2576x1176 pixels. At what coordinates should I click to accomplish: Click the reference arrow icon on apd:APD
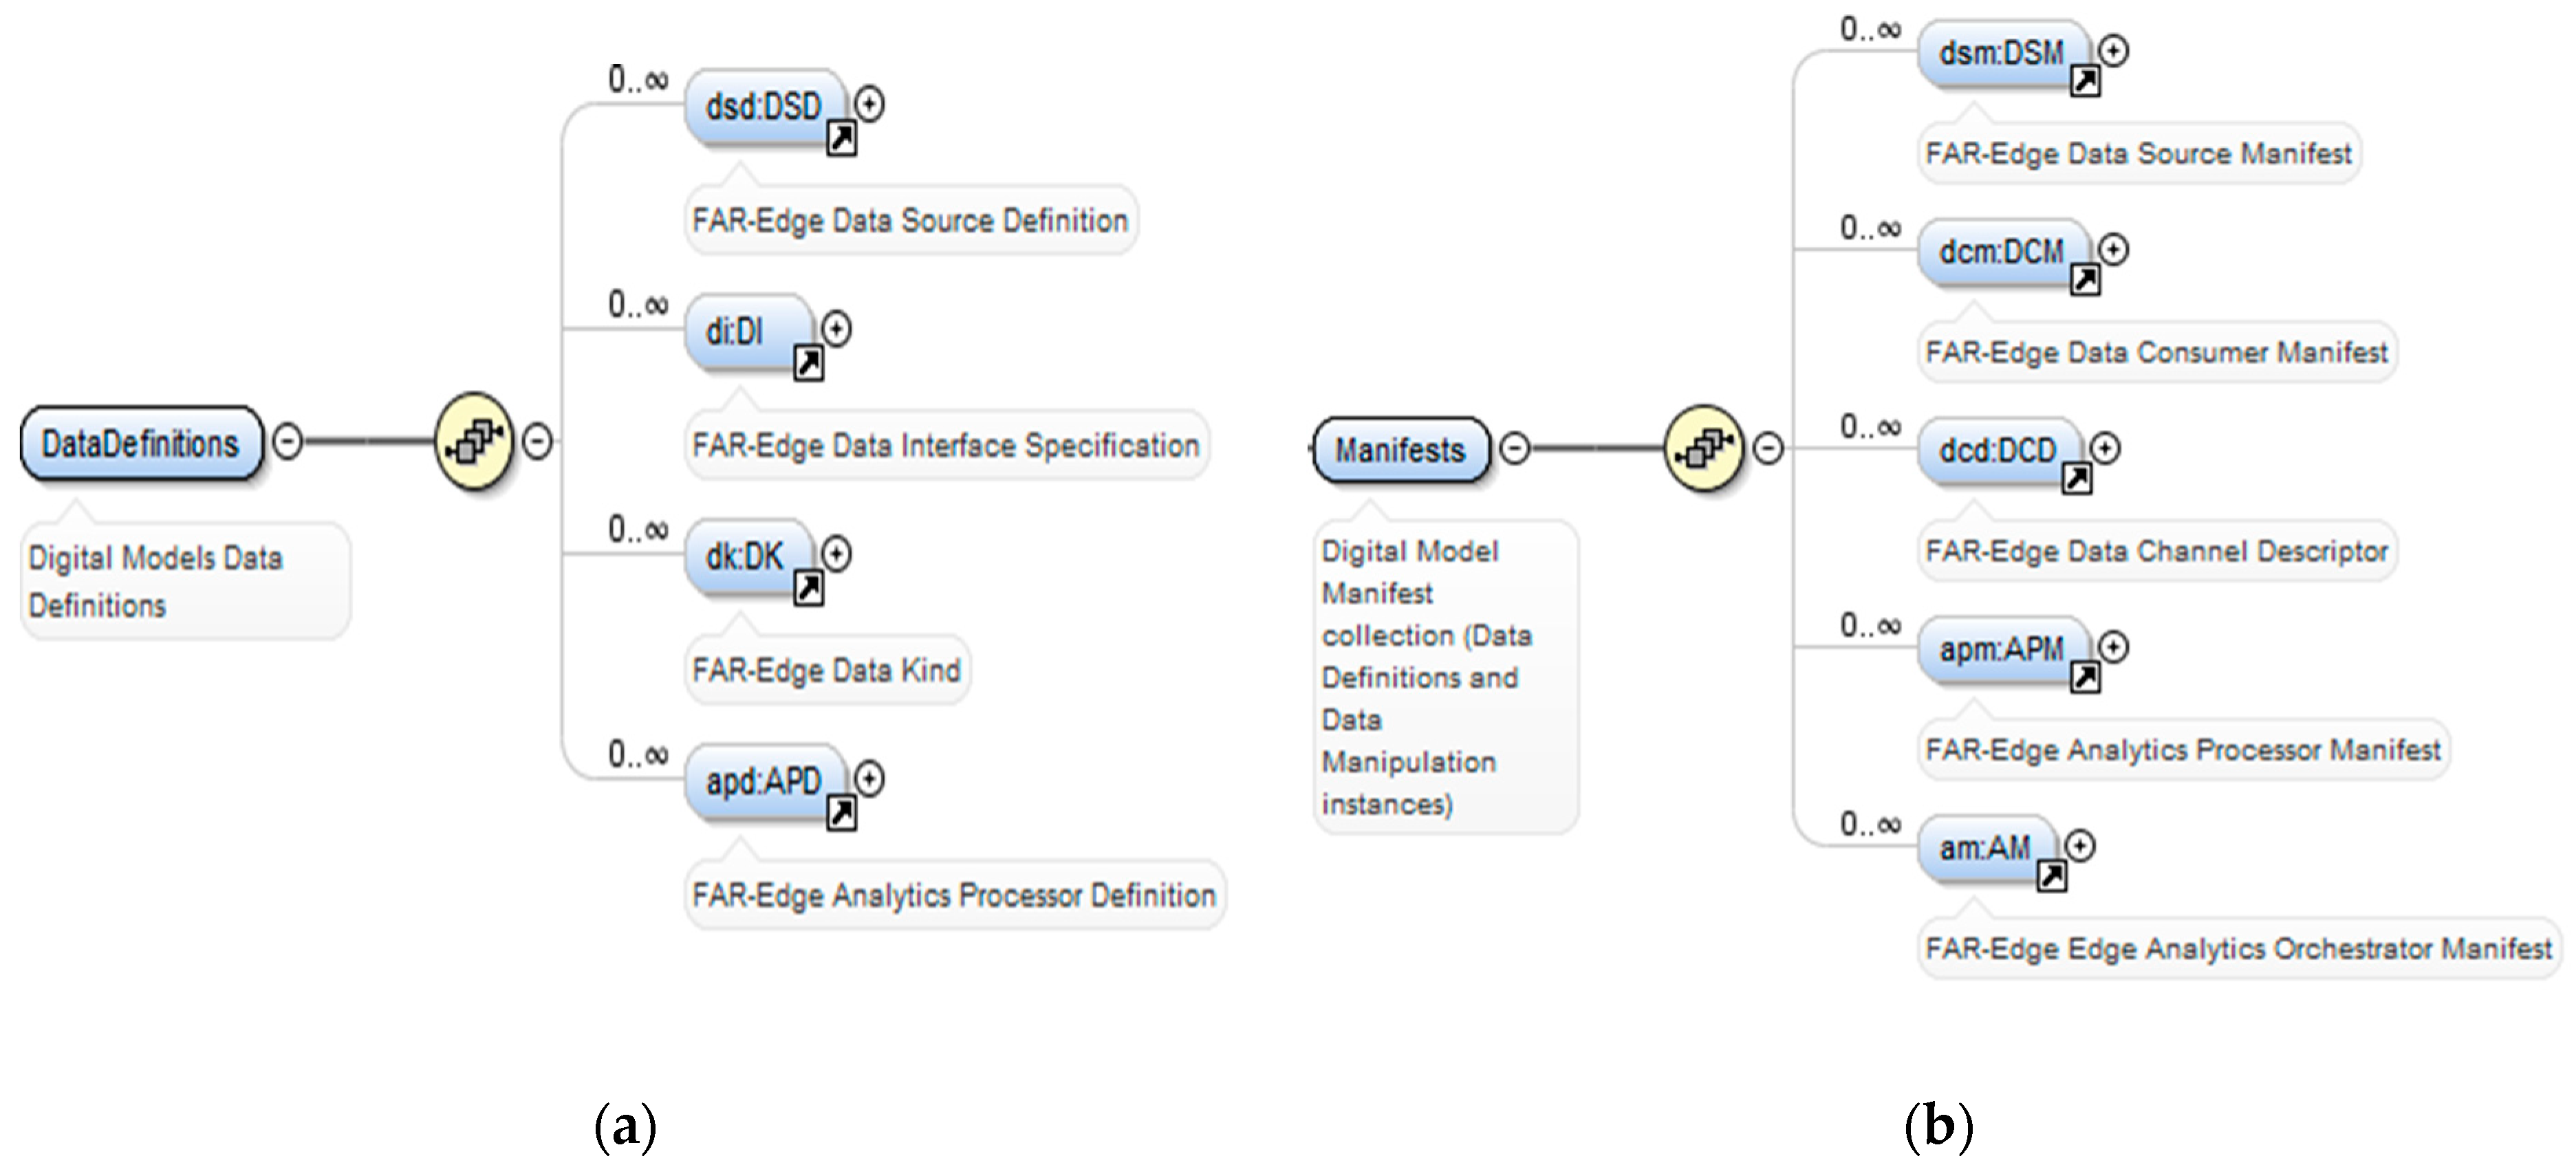click(842, 813)
